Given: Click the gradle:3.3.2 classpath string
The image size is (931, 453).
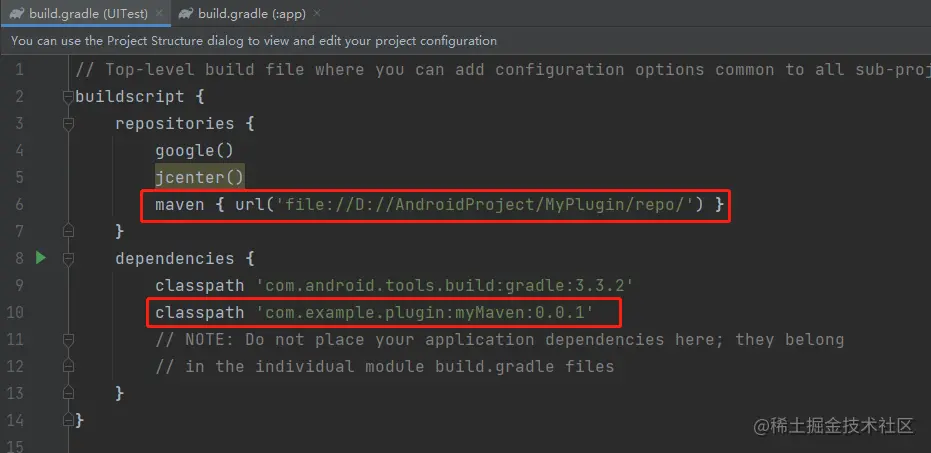Looking at the screenshot, I should coord(445,286).
